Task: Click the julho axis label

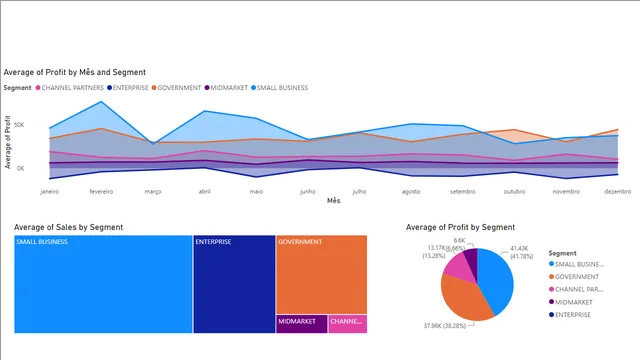Action: tap(359, 191)
